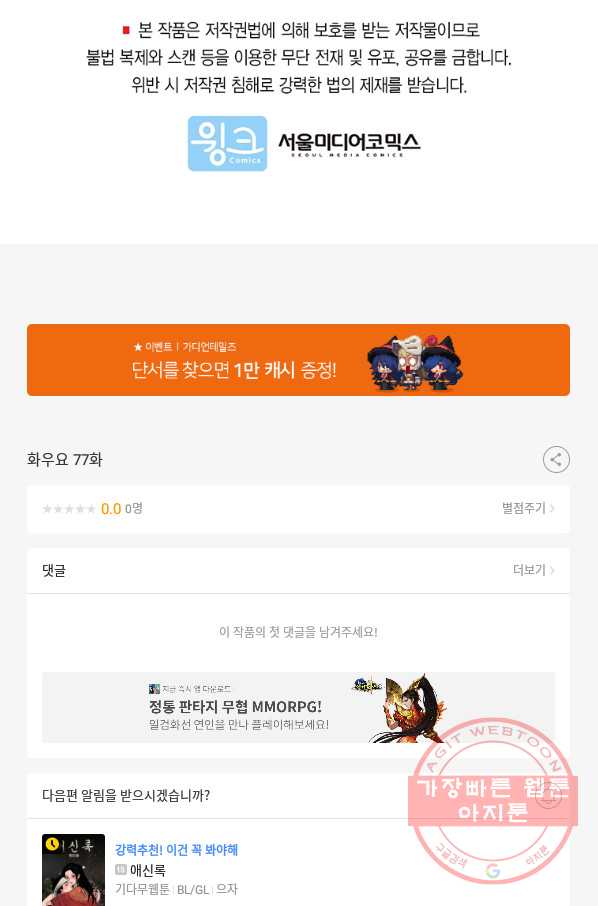Open 별점주기 rating chevron
598x906 pixels.
click(x=528, y=508)
